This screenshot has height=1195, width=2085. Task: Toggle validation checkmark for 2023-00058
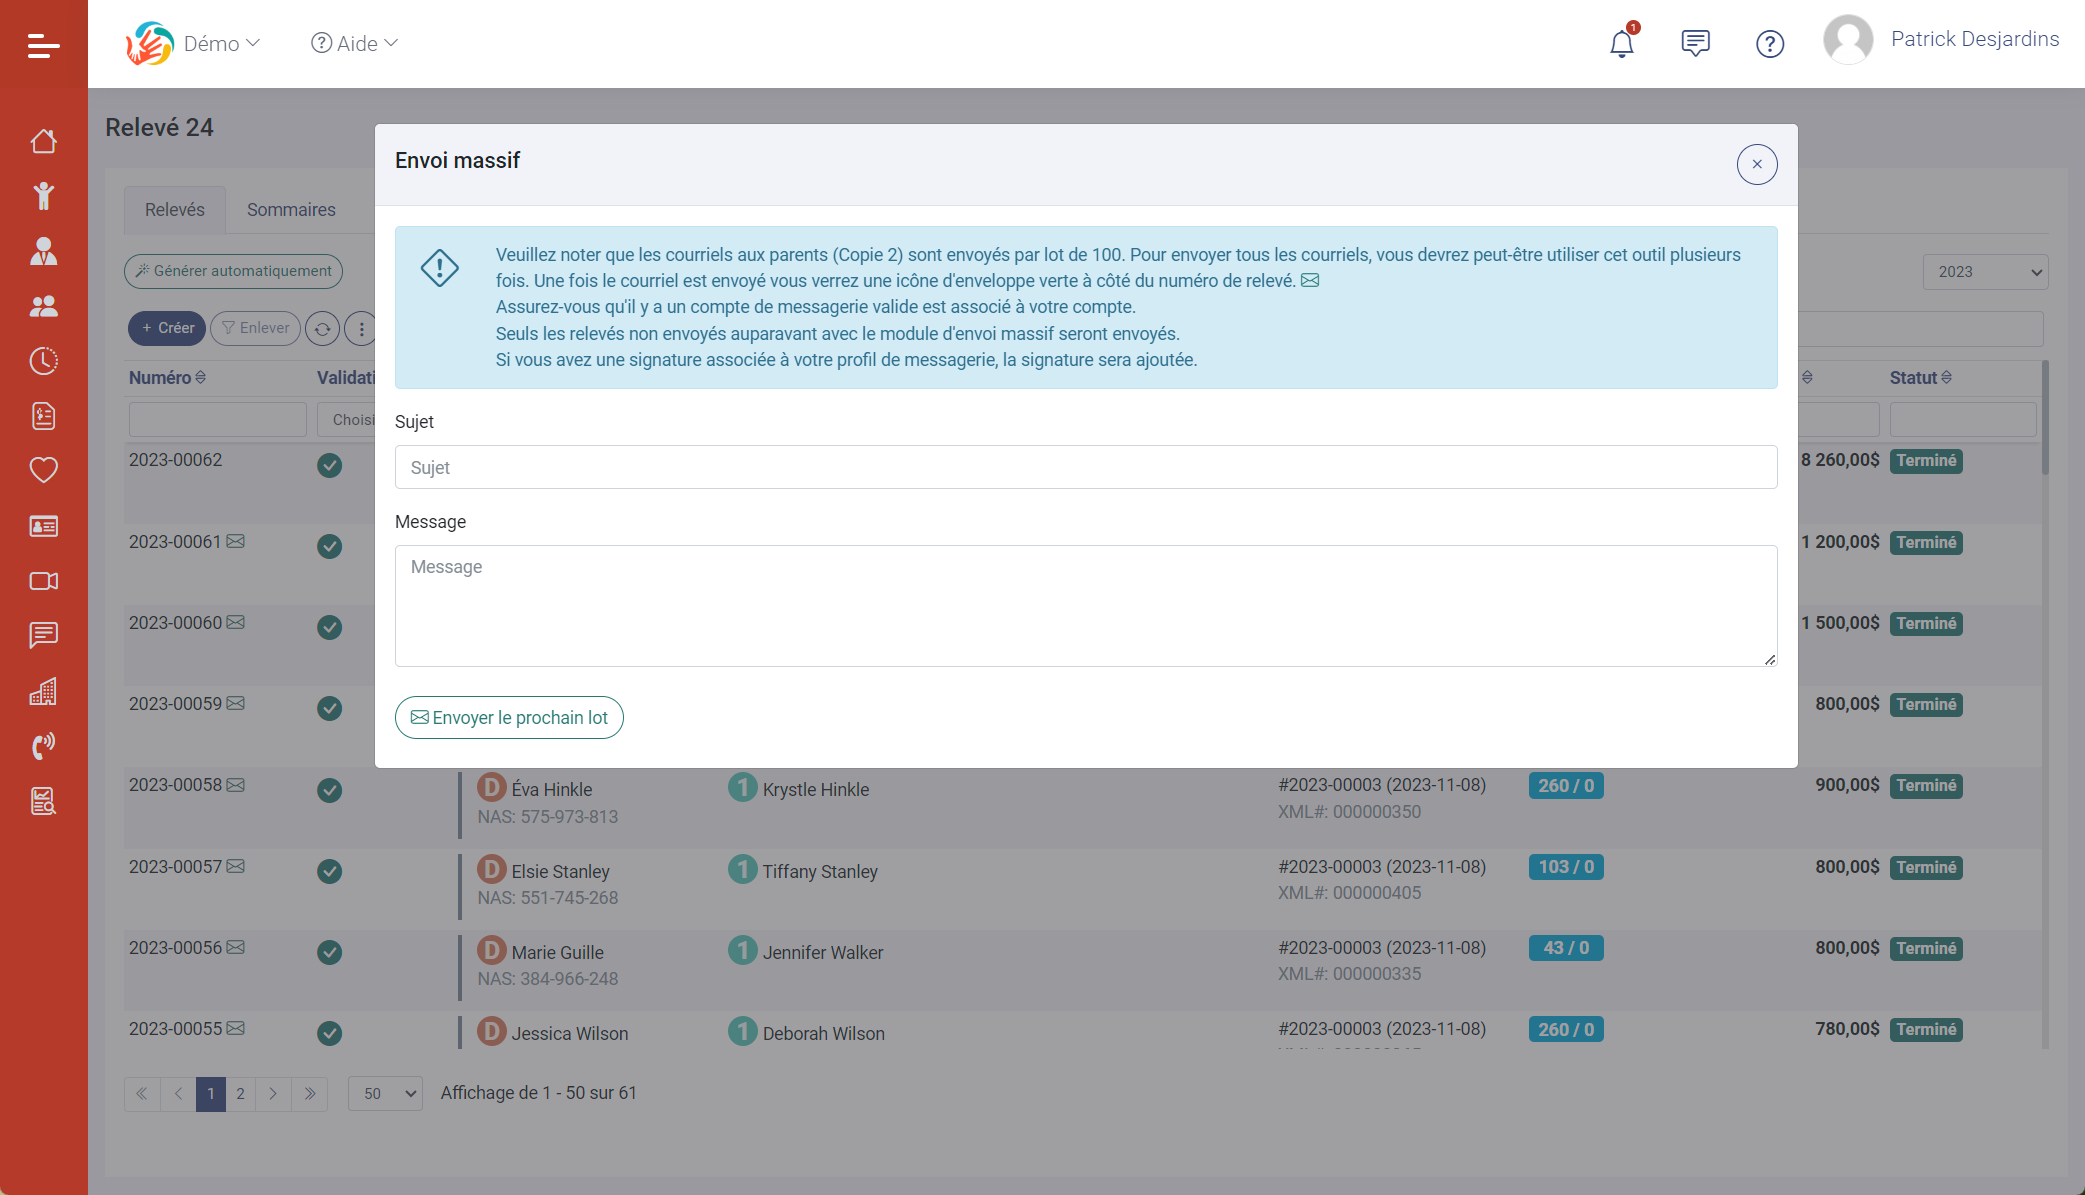point(329,790)
